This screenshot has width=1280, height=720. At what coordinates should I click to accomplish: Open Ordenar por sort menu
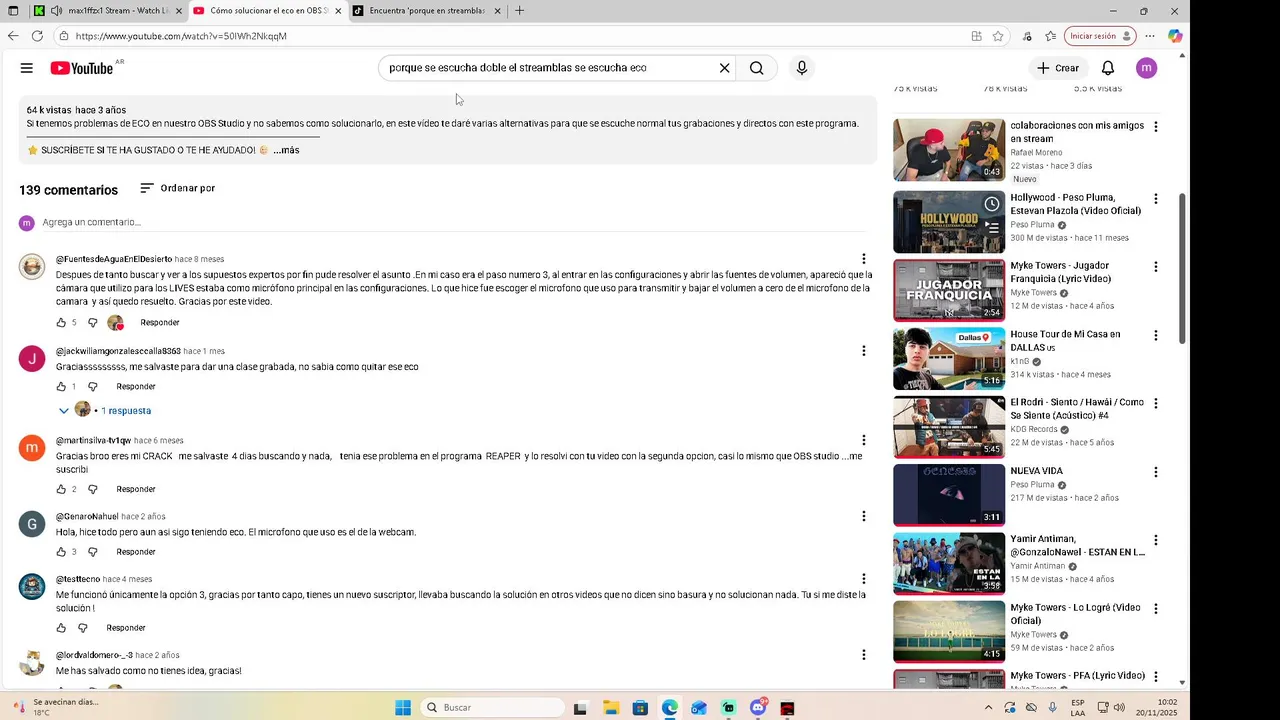tap(177, 188)
